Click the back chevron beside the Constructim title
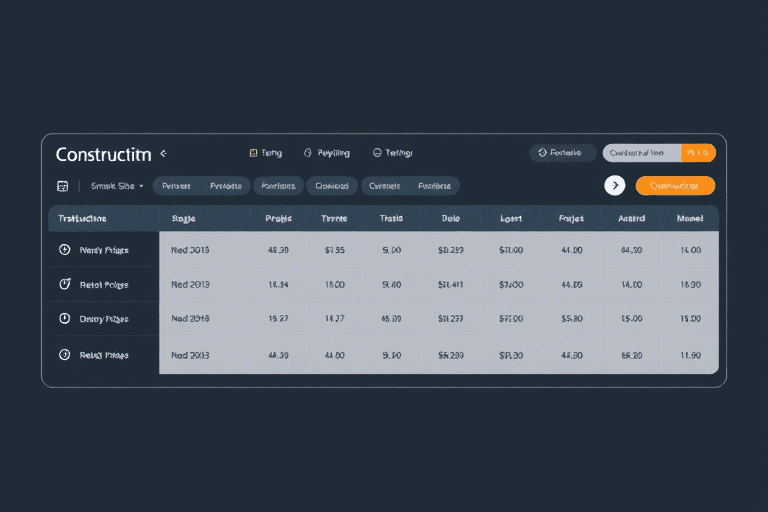Image resolution: width=768 pixels, height=512 pixels. click(x=163, y=154)
